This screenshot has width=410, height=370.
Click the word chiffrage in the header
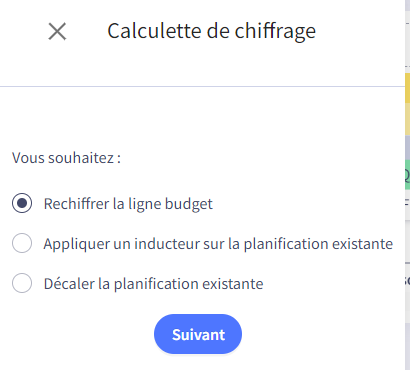tap(275, 32)
